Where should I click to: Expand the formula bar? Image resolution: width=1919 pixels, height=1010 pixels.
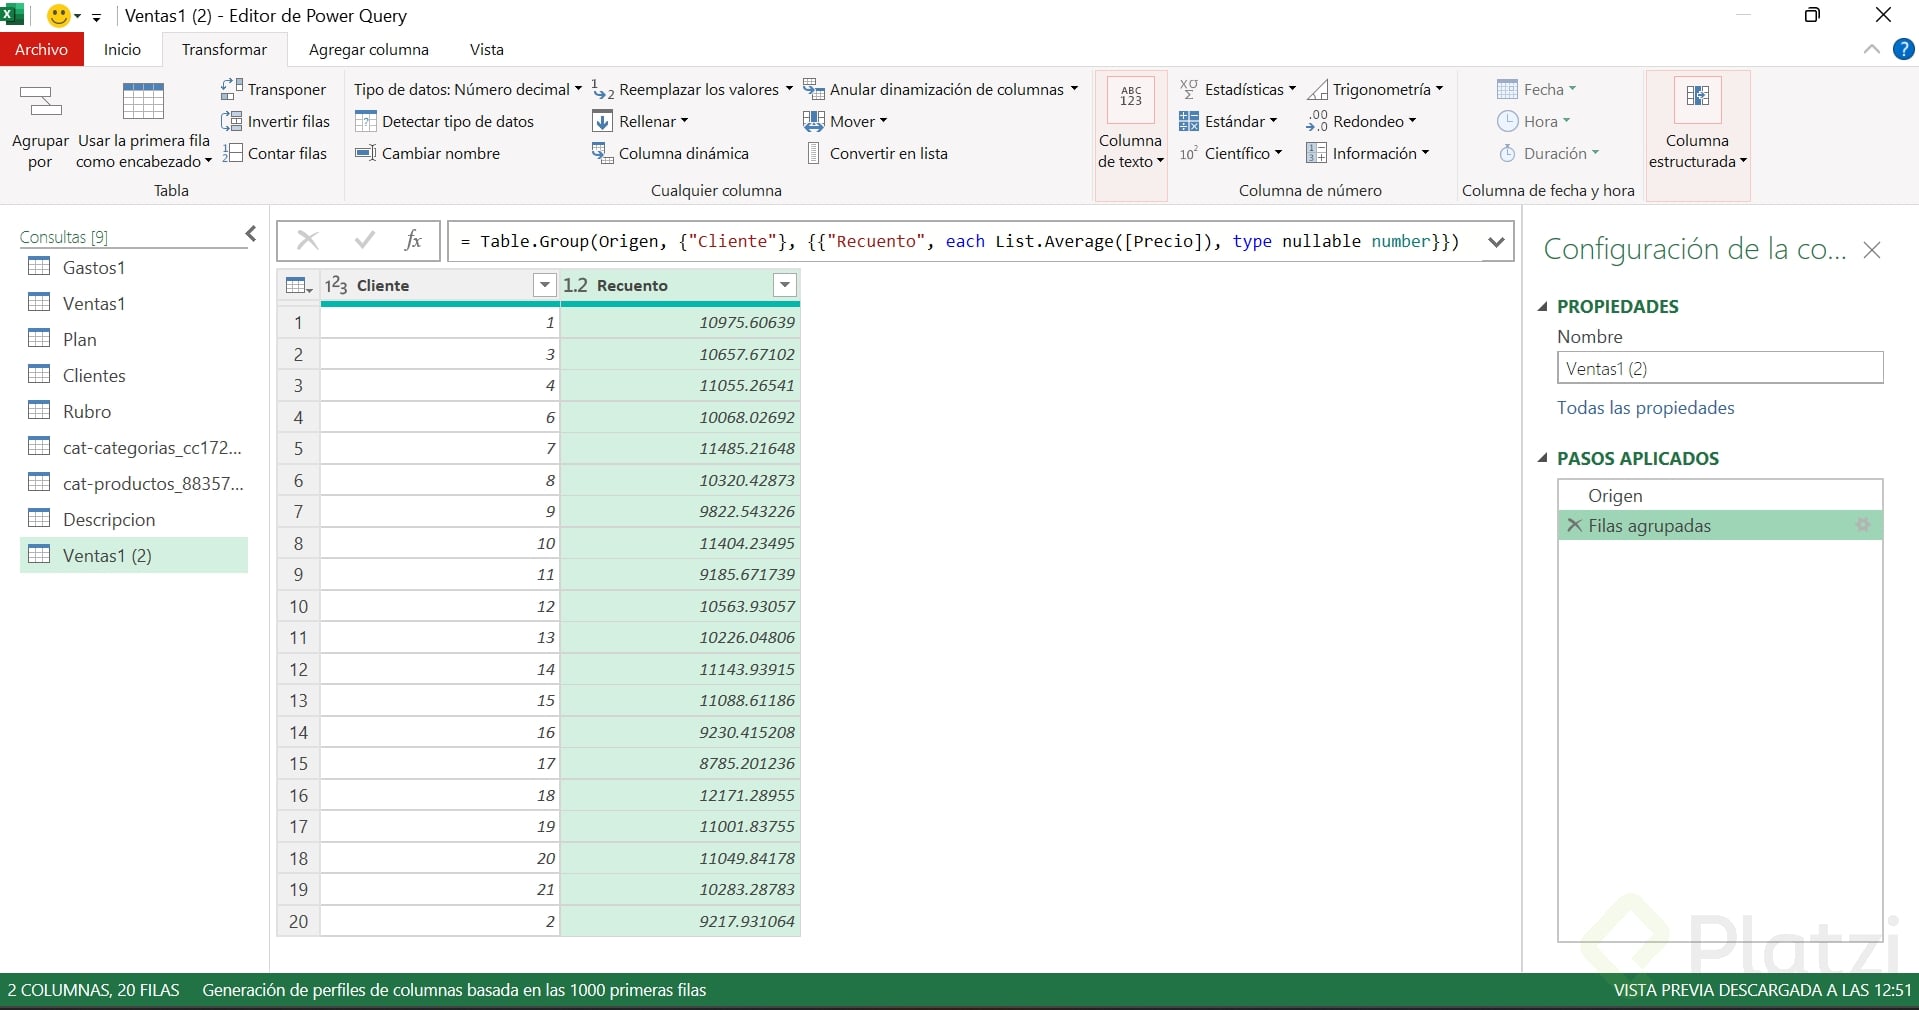[x=1496, y=241]
